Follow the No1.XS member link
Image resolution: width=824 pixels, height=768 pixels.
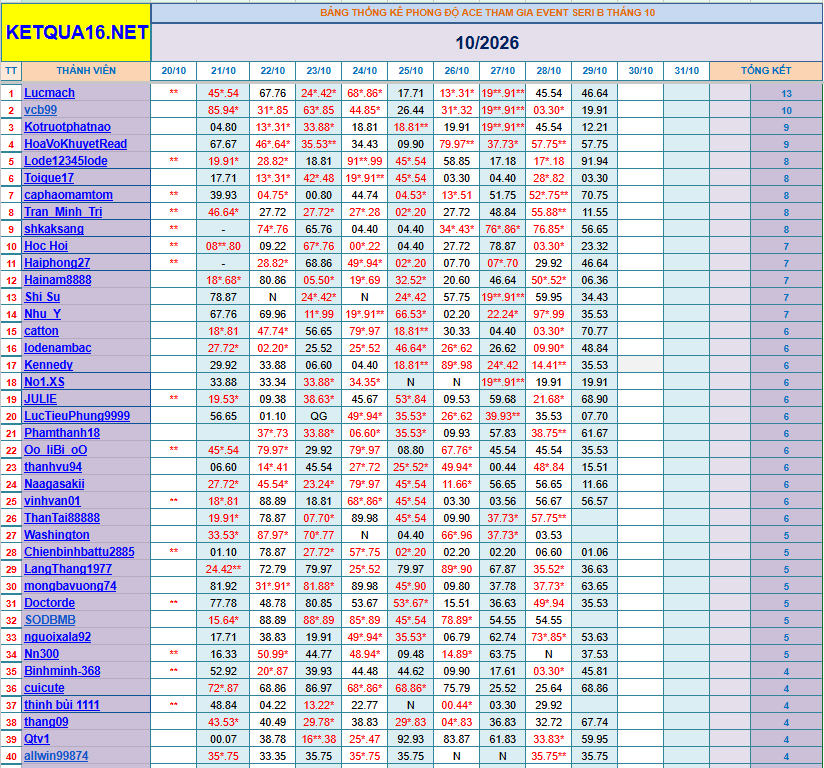coord(44,382)
